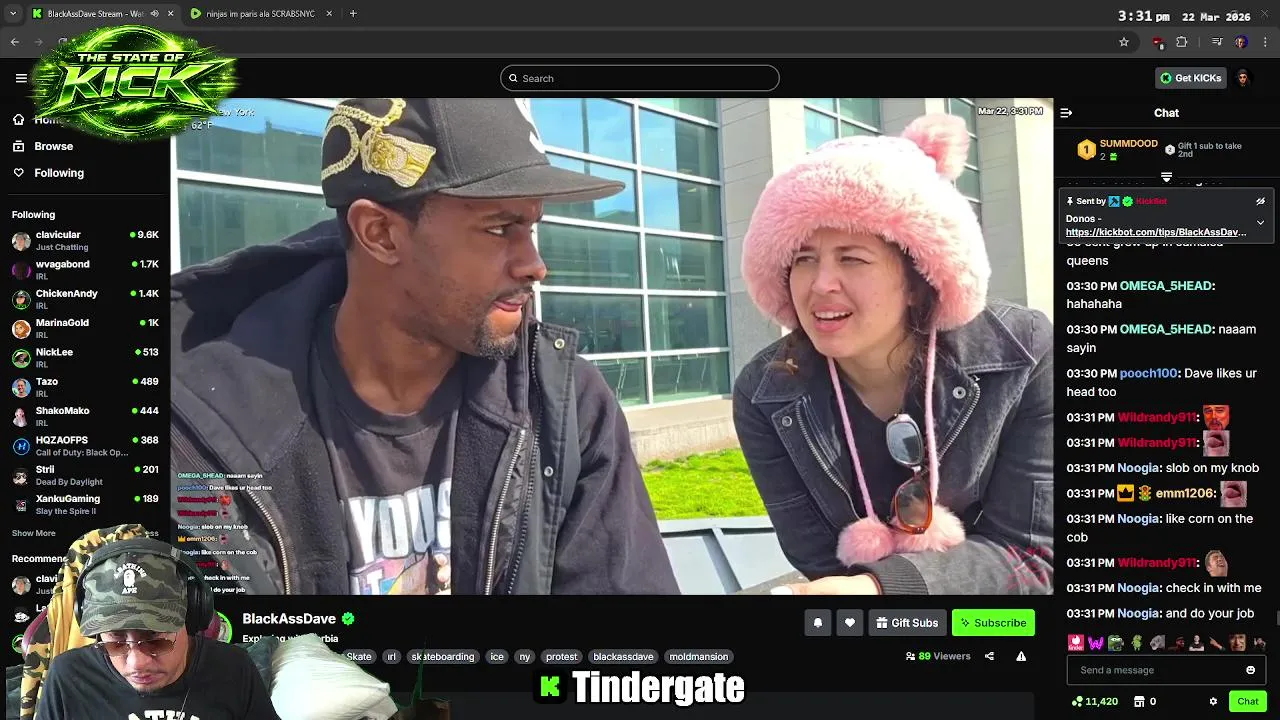Open the kickbot.com tips link
The image size is (1280, 720).
coord(1156,232)
